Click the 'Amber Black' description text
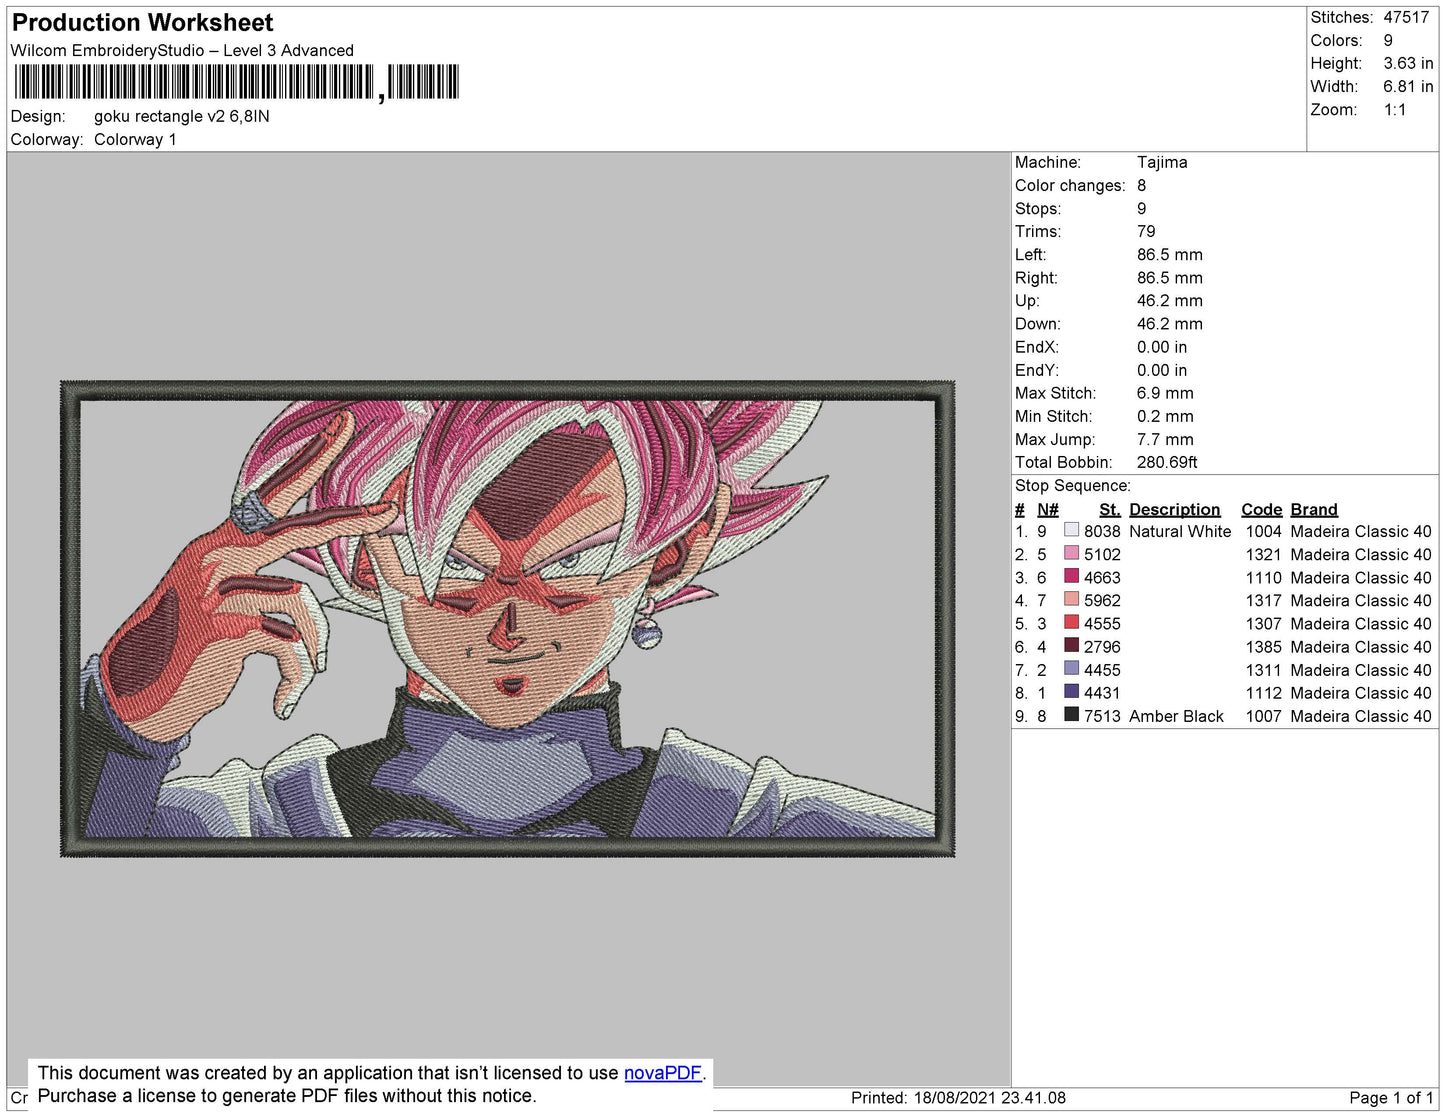 pyautogui.click(x=1176, y=716)
